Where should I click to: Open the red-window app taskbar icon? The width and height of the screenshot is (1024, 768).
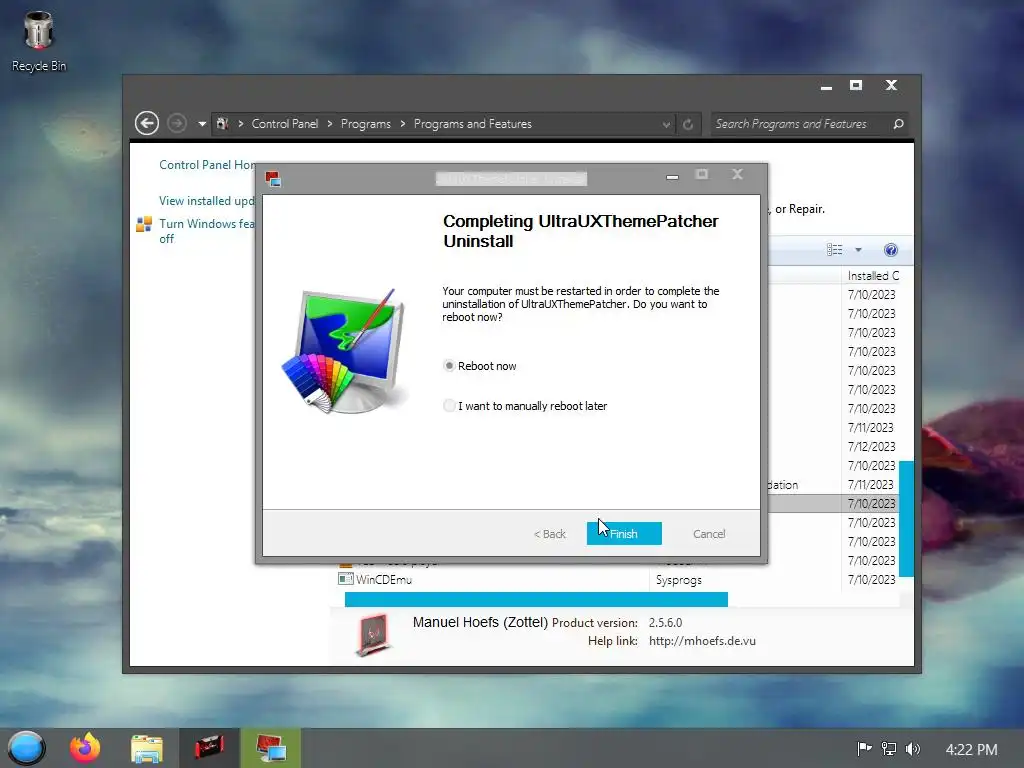209,748
